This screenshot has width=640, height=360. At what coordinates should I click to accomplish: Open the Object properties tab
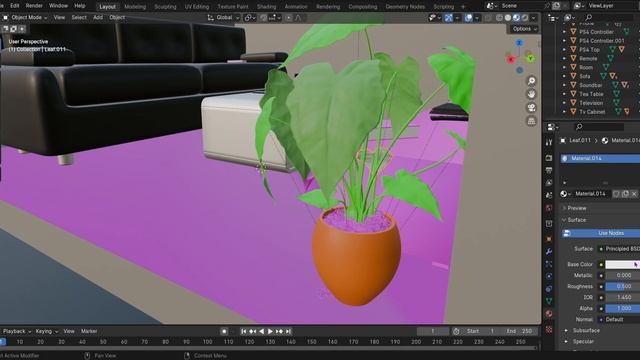click(x=549, y=239)
